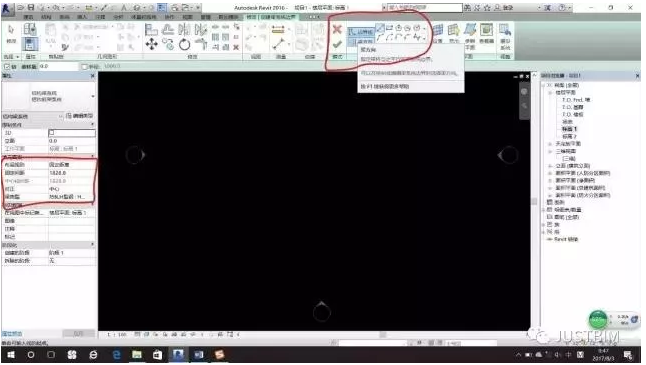Click the 编辑类型 button in Properties
646x365 pixels.
pyautogui.click(x=80, y=116)
